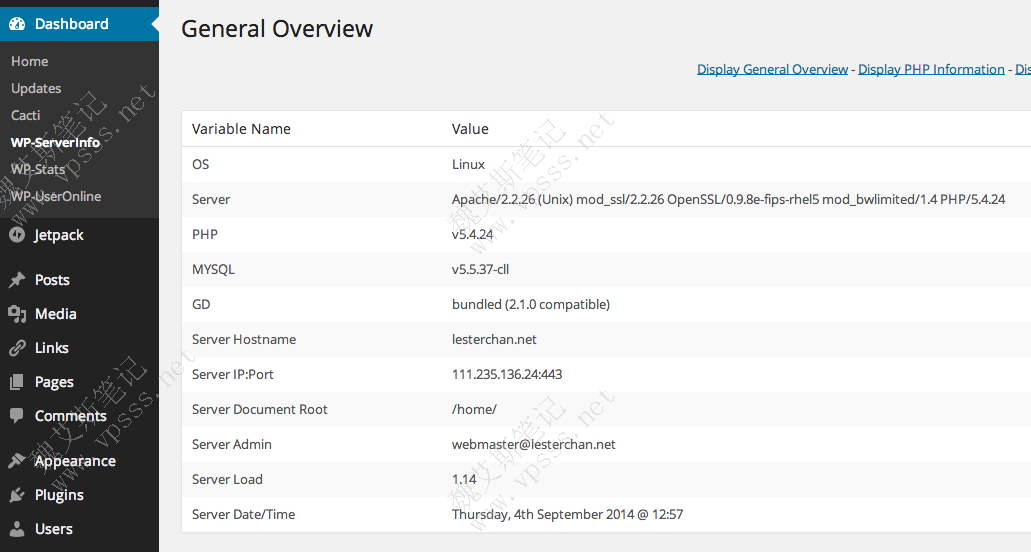Click the OS variable label

201,164
